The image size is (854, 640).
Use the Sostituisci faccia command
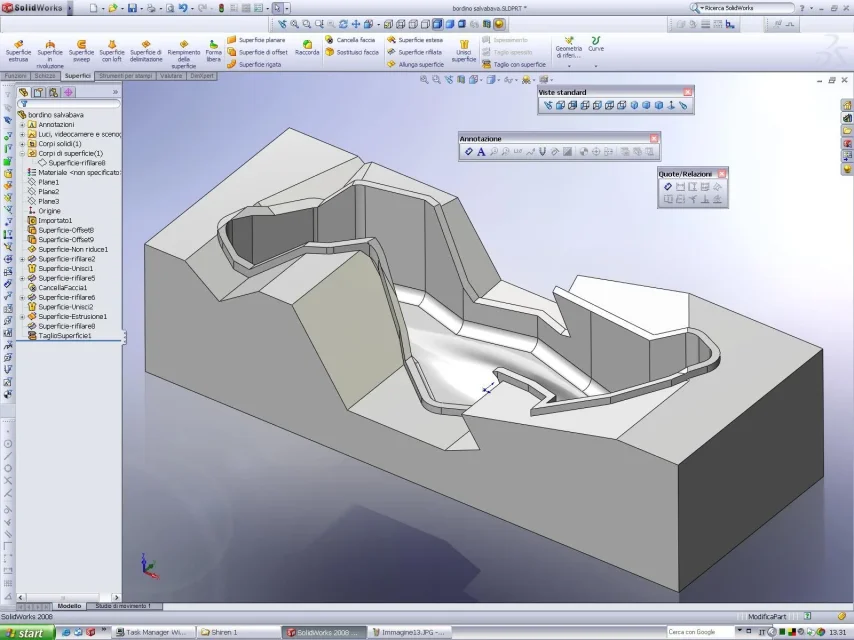352,52
